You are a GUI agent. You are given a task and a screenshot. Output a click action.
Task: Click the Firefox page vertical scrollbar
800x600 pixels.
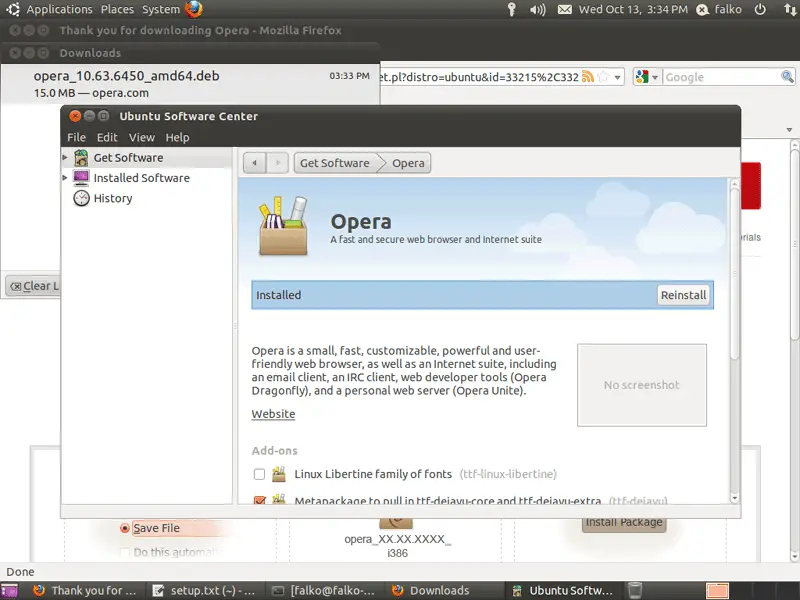[794, 245]
